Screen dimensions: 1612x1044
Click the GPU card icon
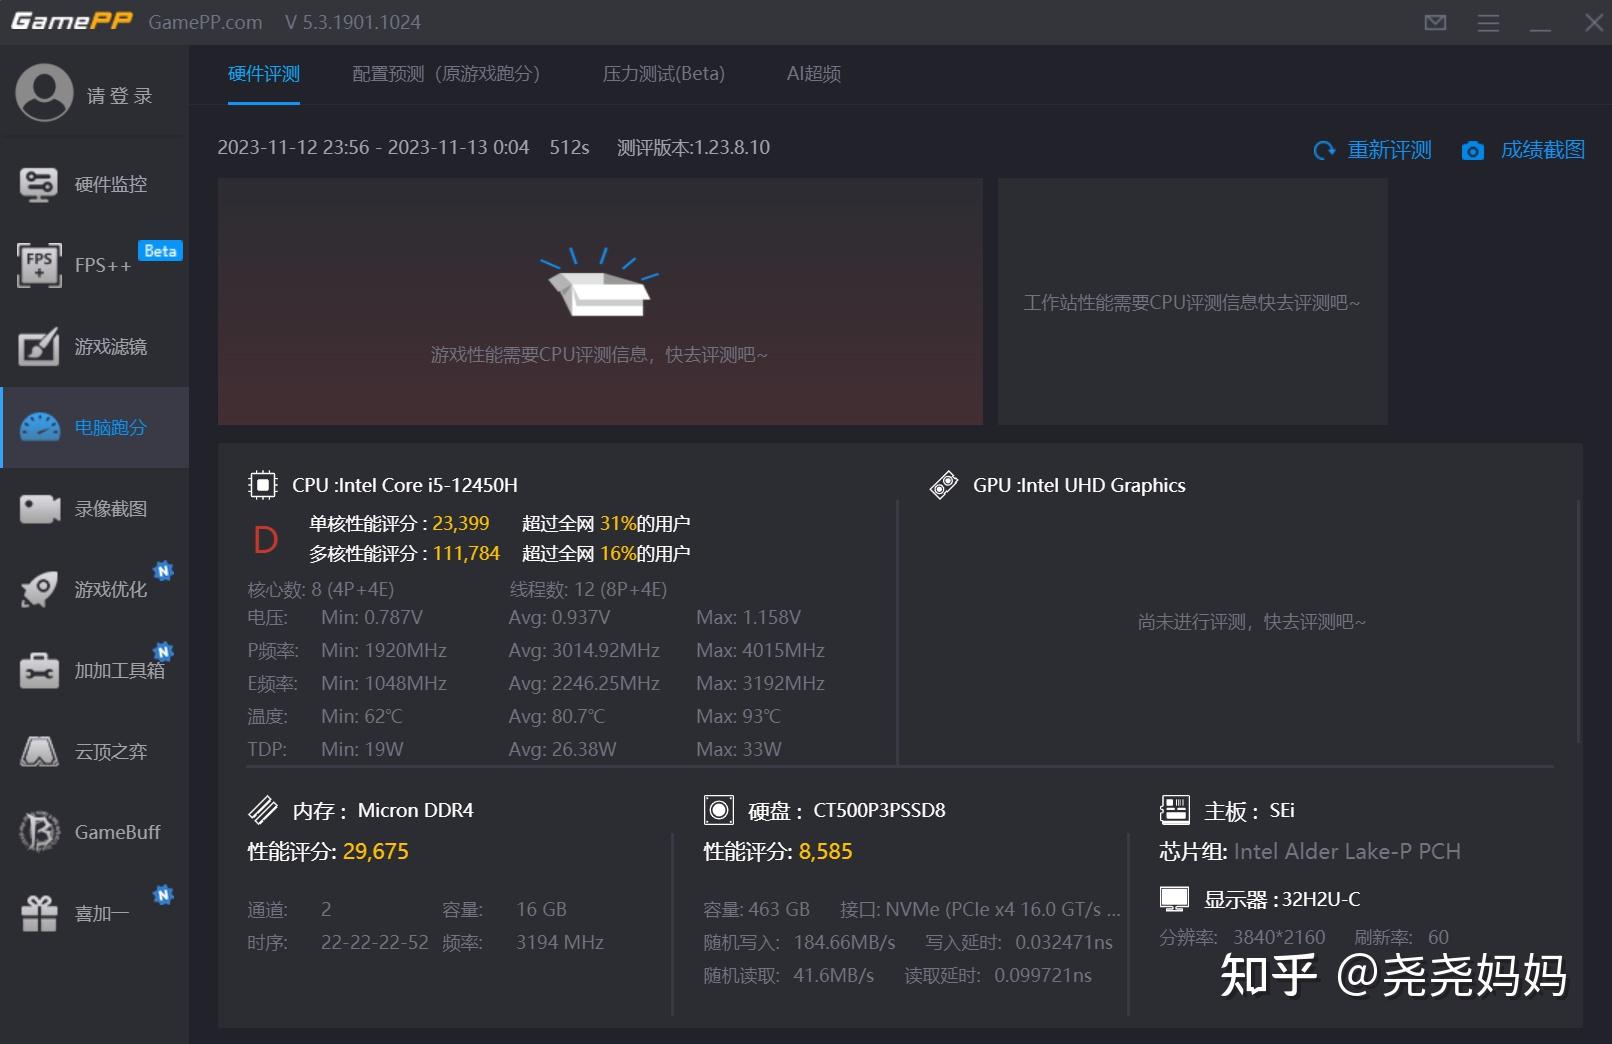coord(943,485)
